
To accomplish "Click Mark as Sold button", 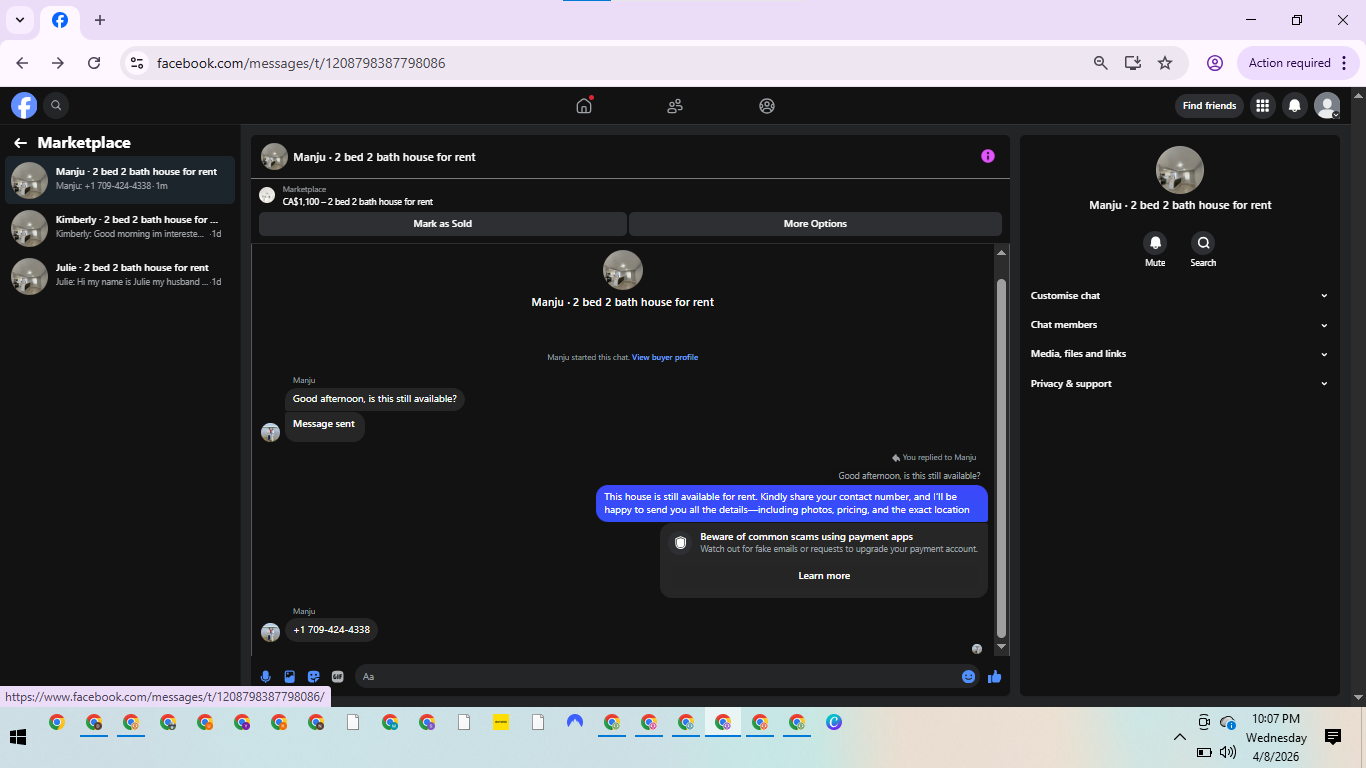I will pos(443,224).
